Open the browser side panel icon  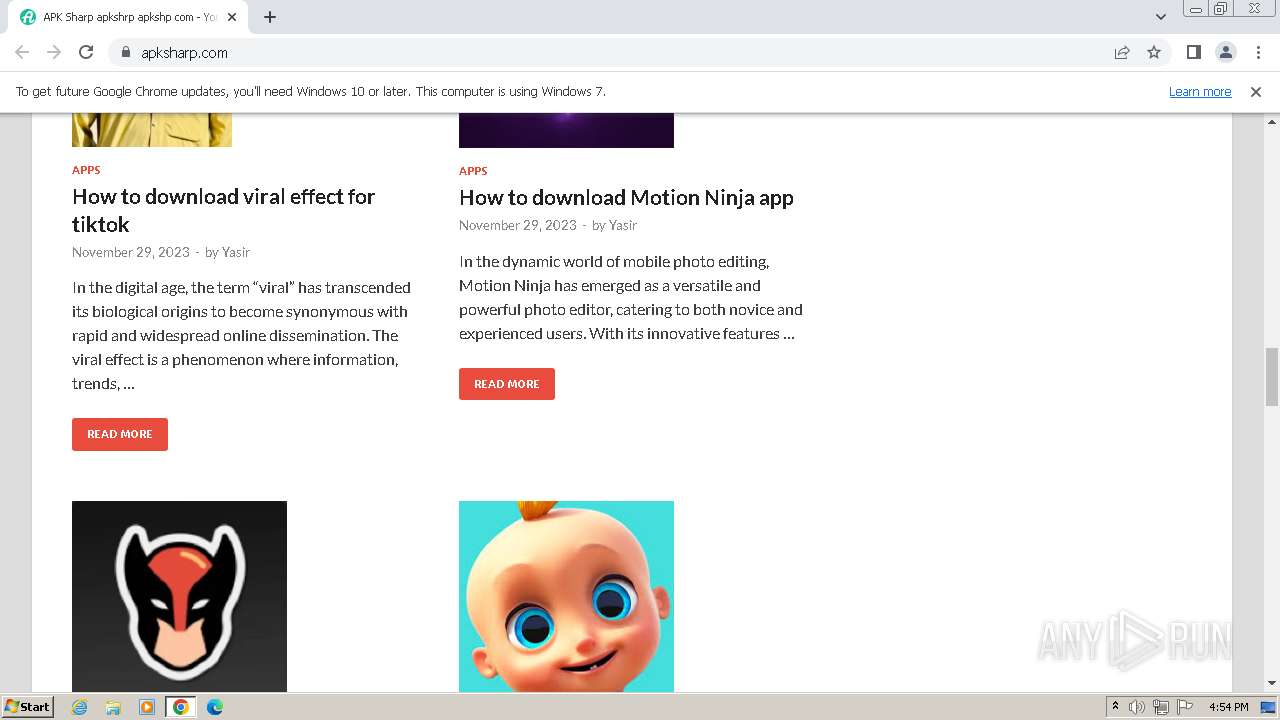1193,52
